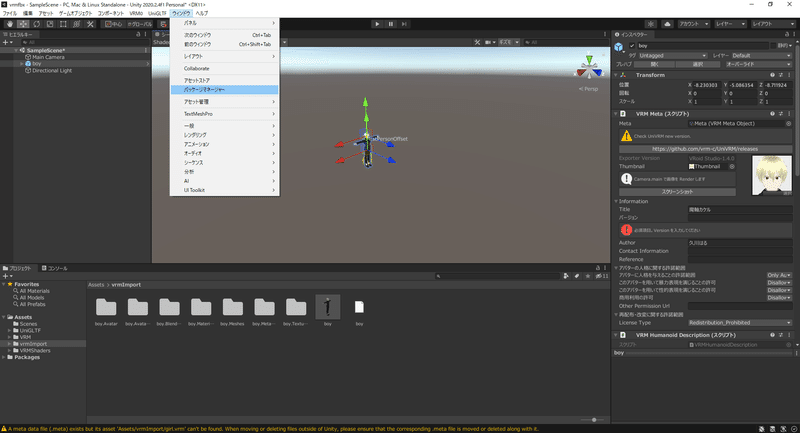The image size is (800, 433).
Task: Open the Account dropdown
Action: (x=693, y=24)
